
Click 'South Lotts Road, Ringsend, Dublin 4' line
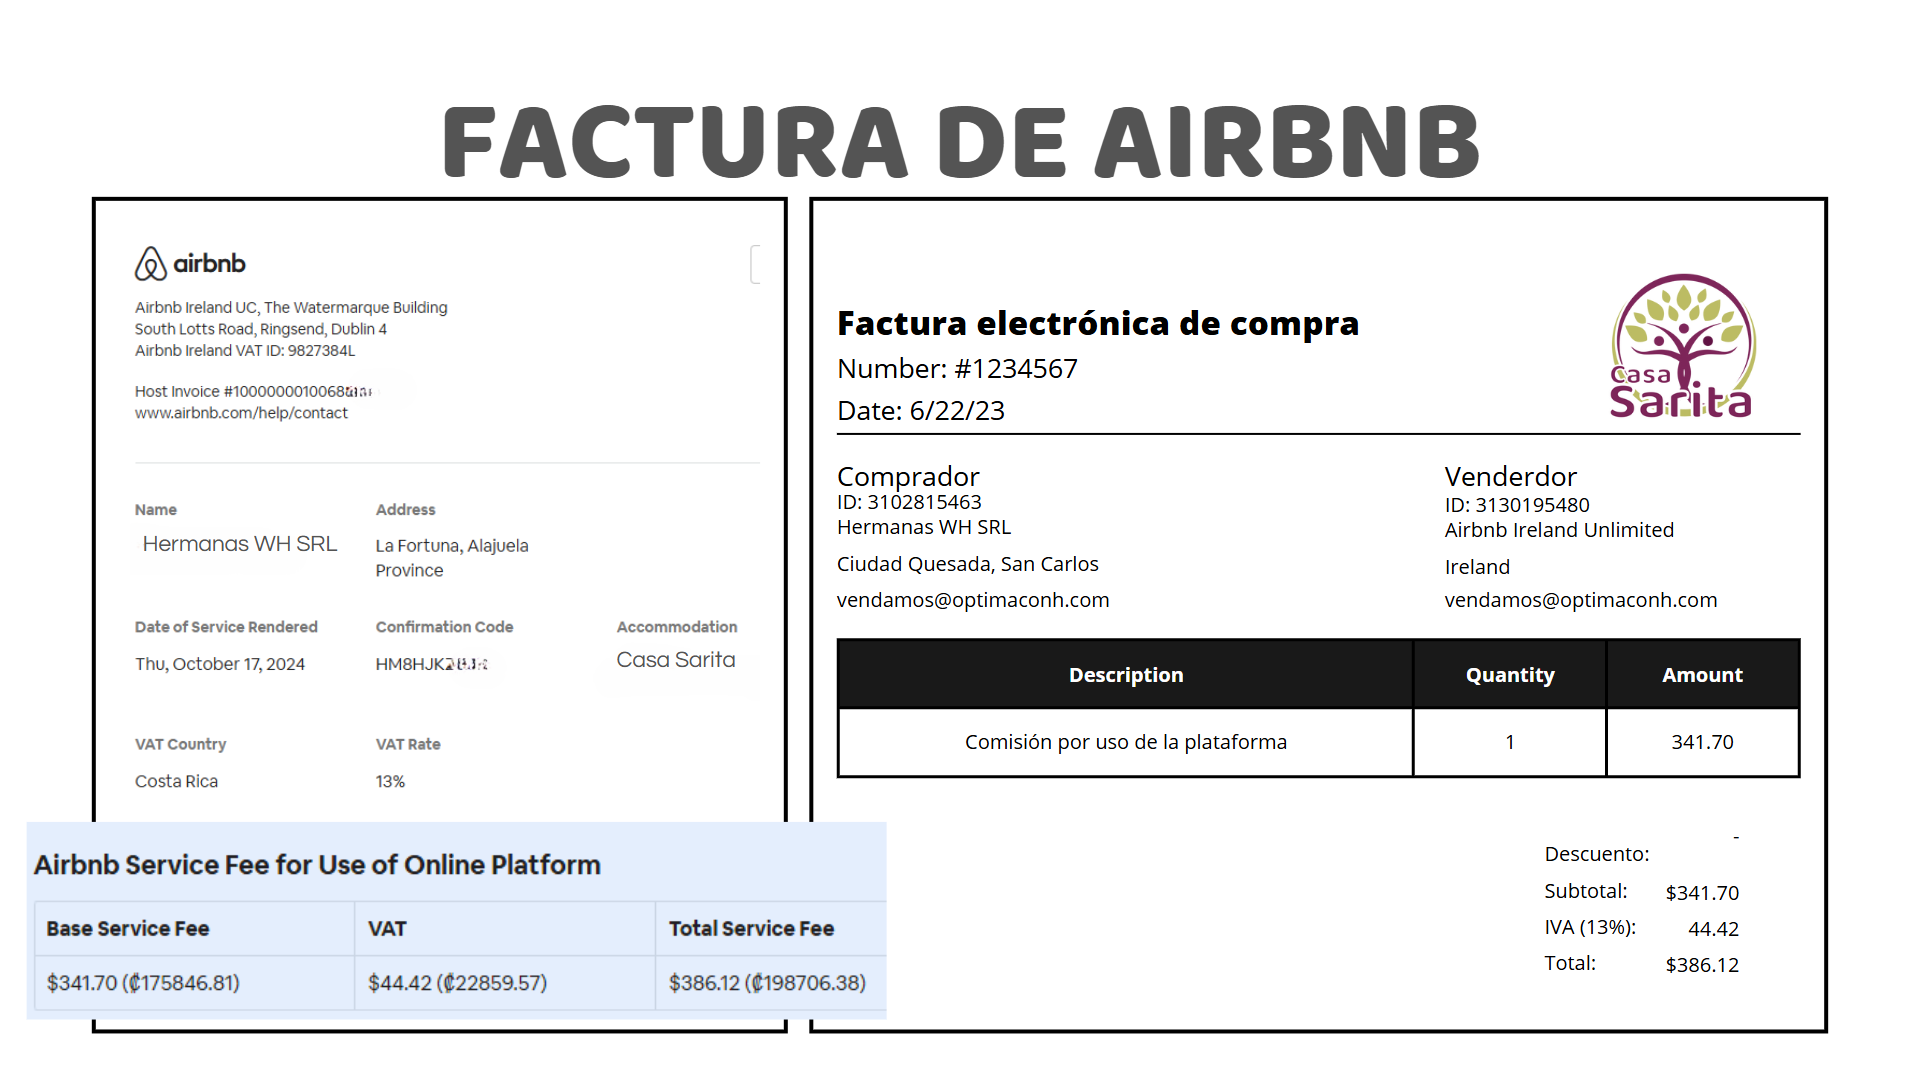pos(261,329)
